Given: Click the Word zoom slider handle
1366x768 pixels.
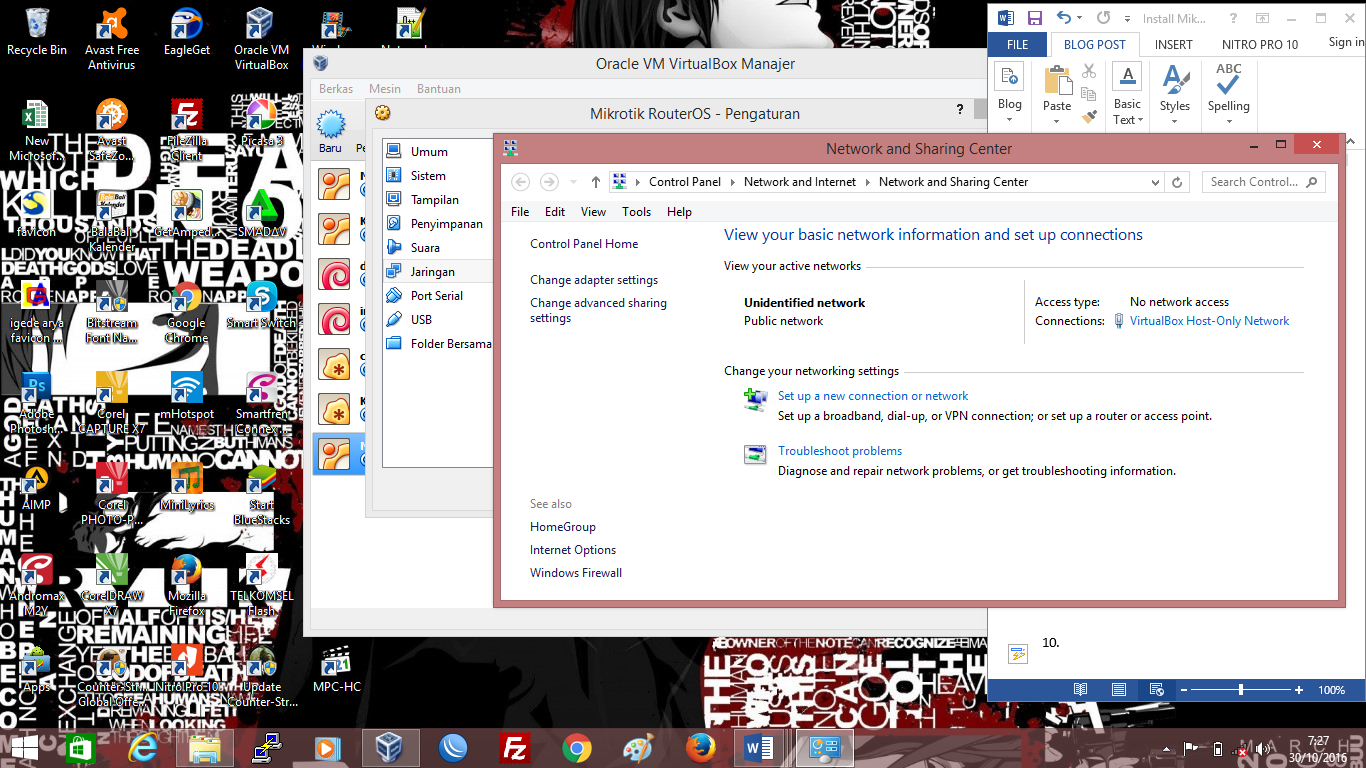Looking at the screenshot, I should (x=1241, y=690).
